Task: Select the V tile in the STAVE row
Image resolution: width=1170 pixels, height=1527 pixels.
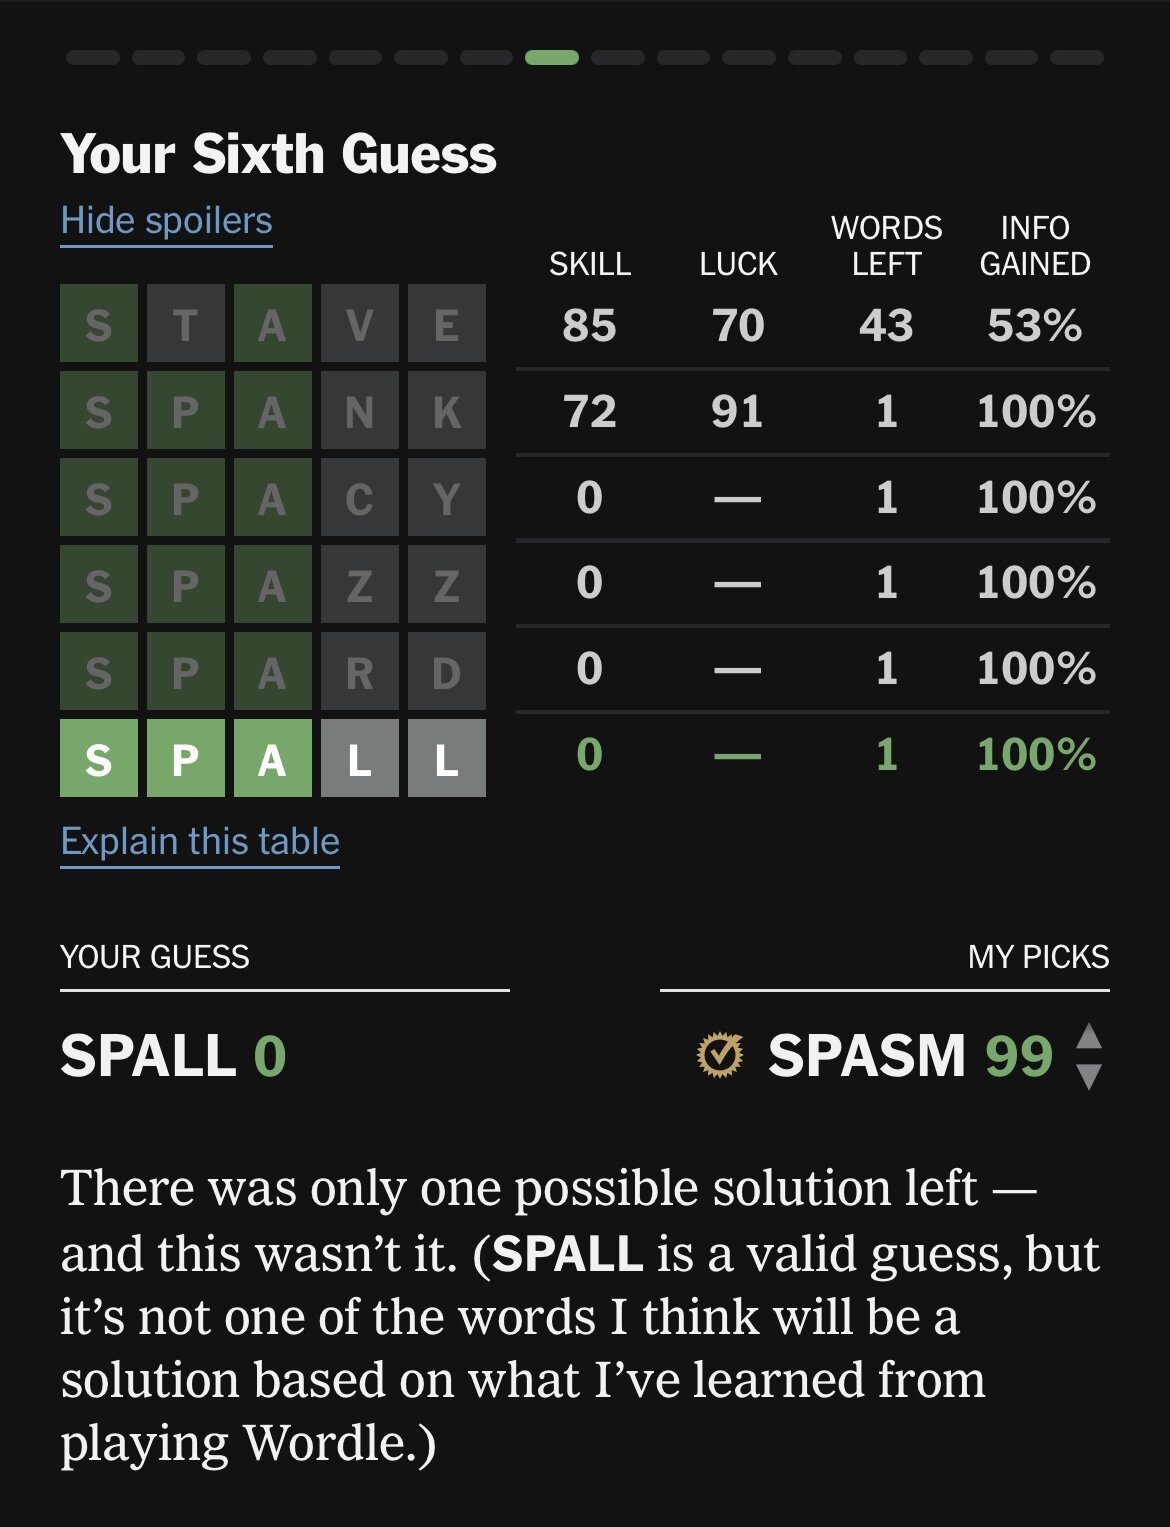Action: (360, 324)
